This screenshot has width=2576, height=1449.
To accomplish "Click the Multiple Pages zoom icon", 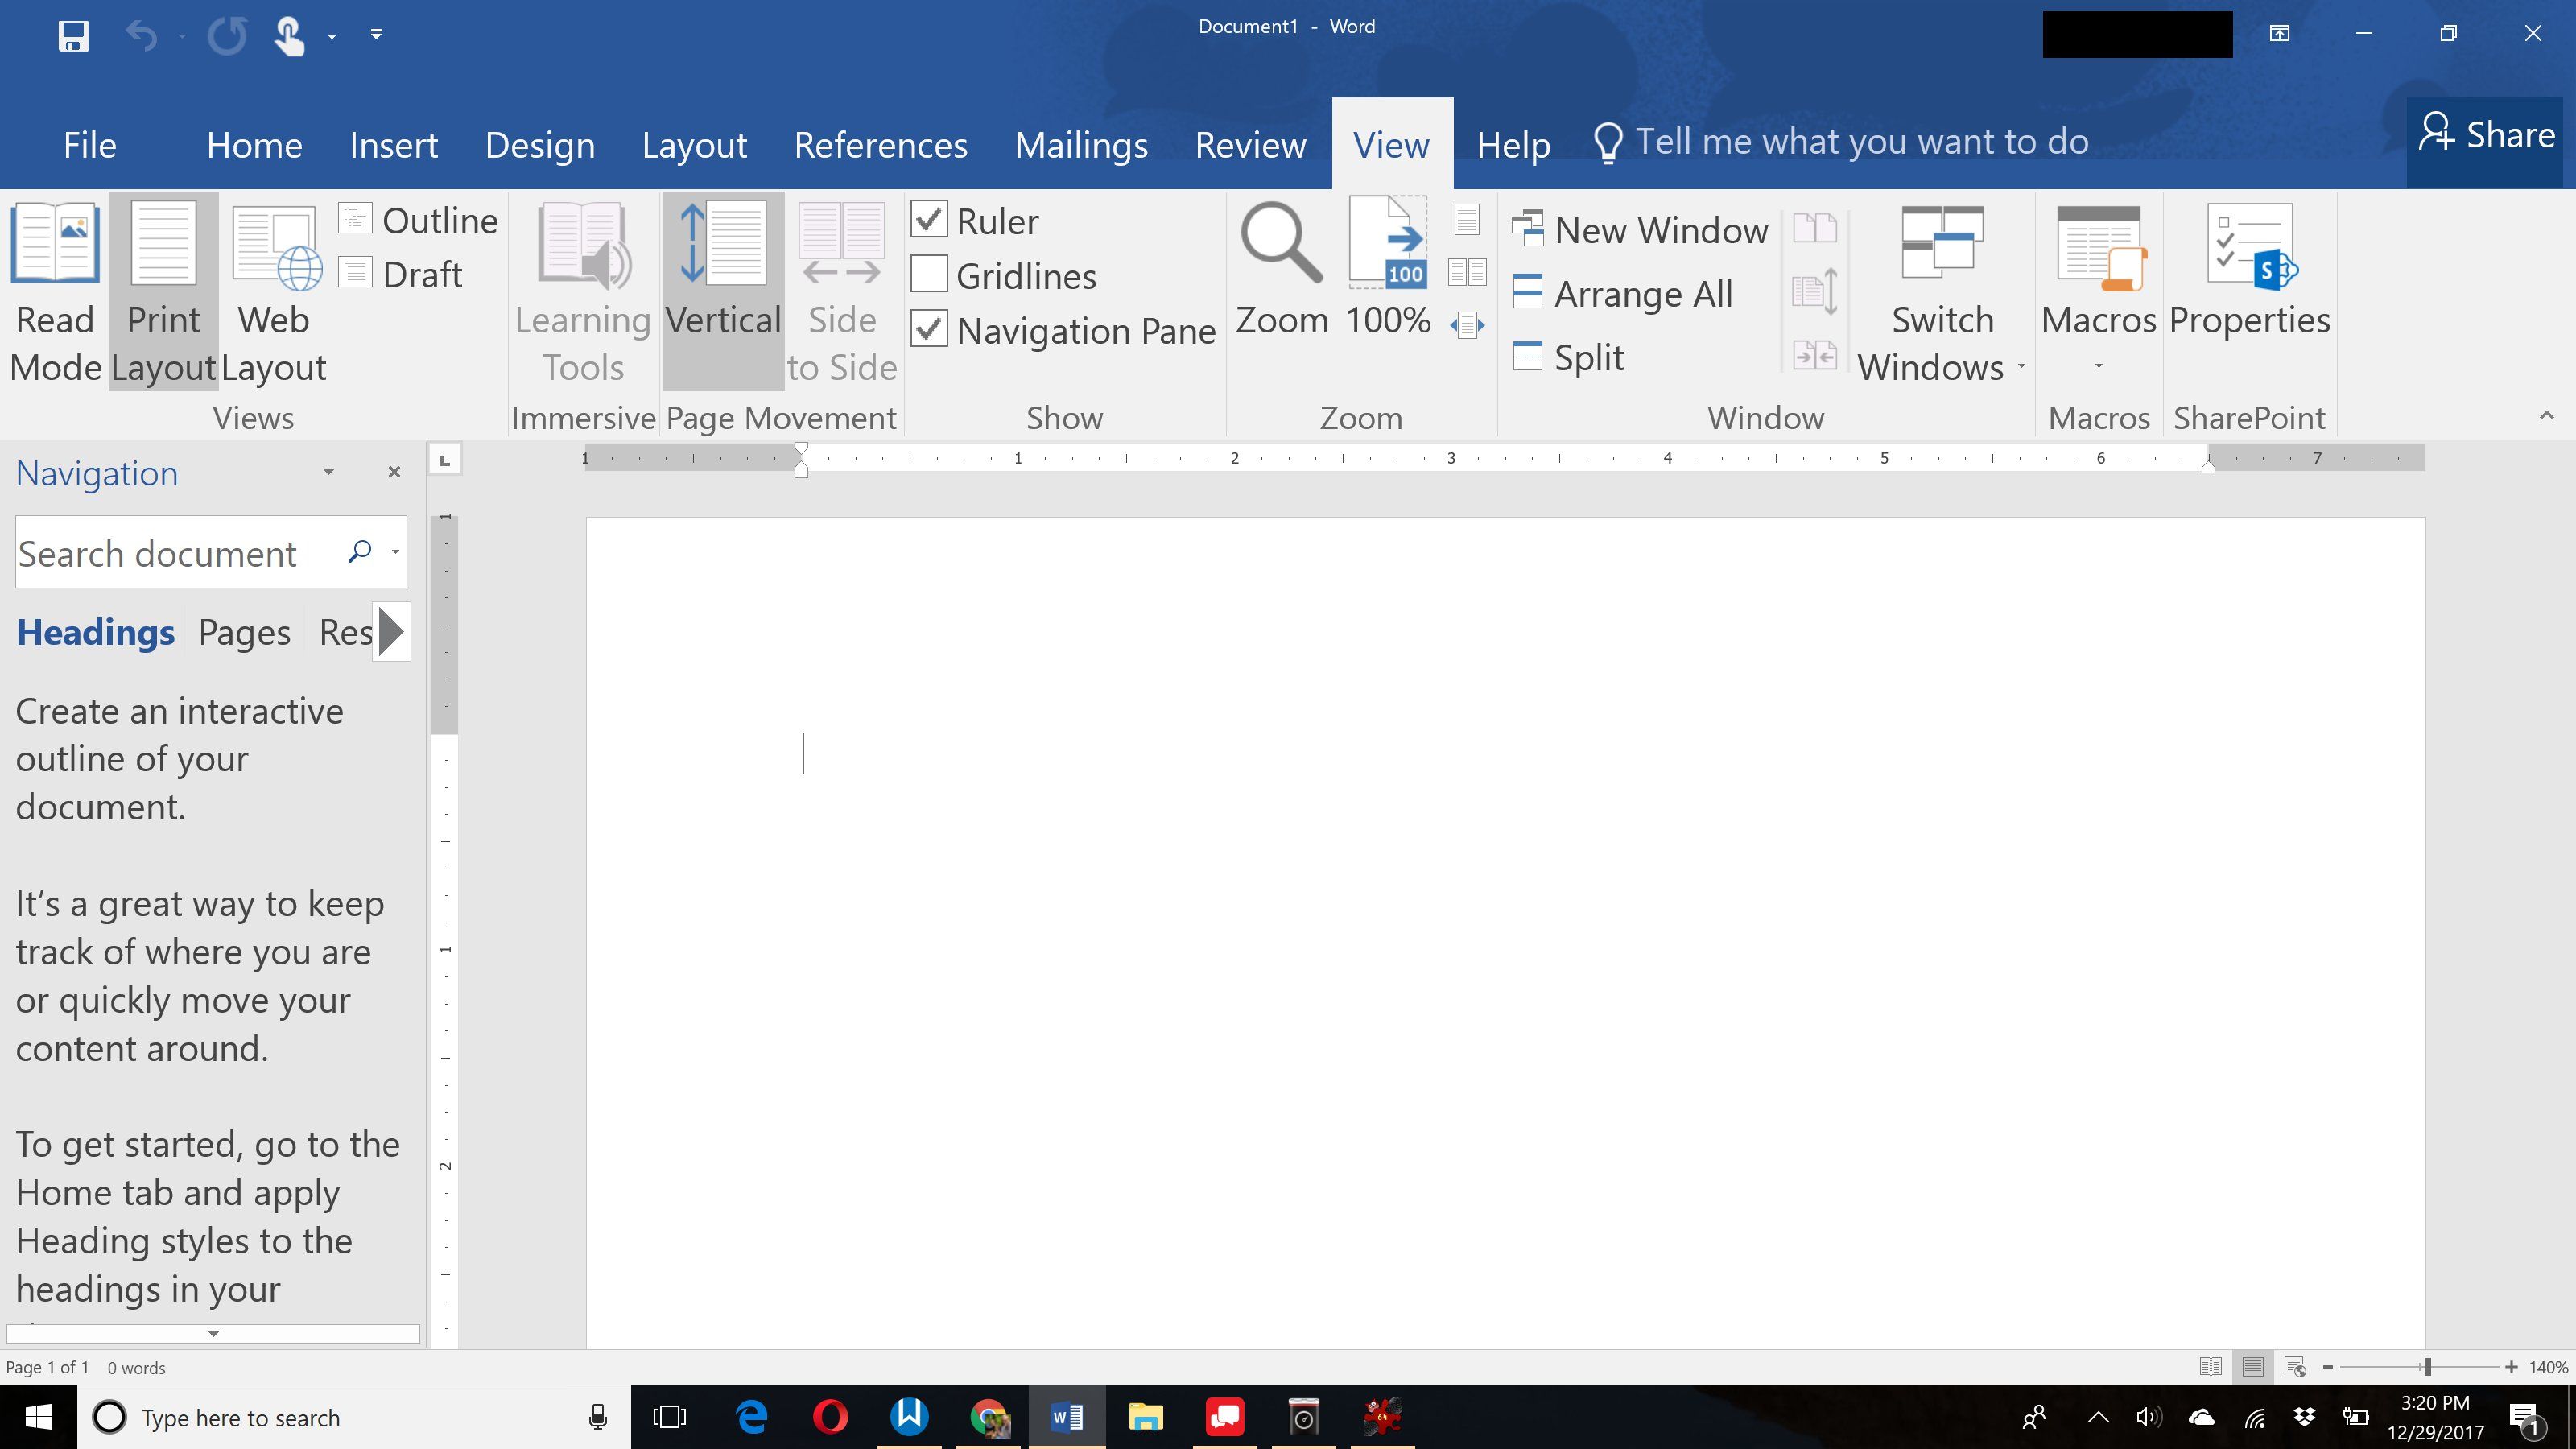I will point(1467,272).
